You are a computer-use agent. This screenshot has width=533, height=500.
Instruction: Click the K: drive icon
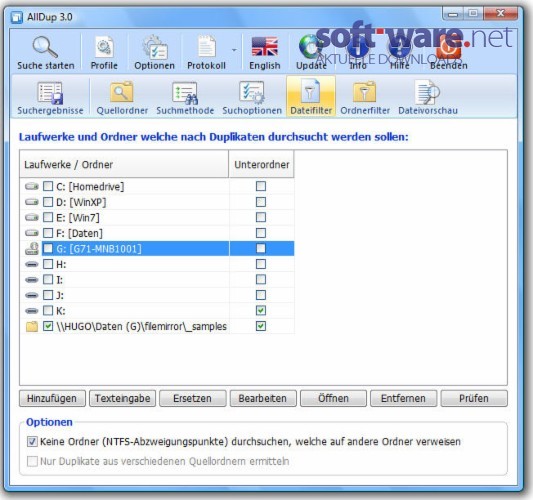32,311
